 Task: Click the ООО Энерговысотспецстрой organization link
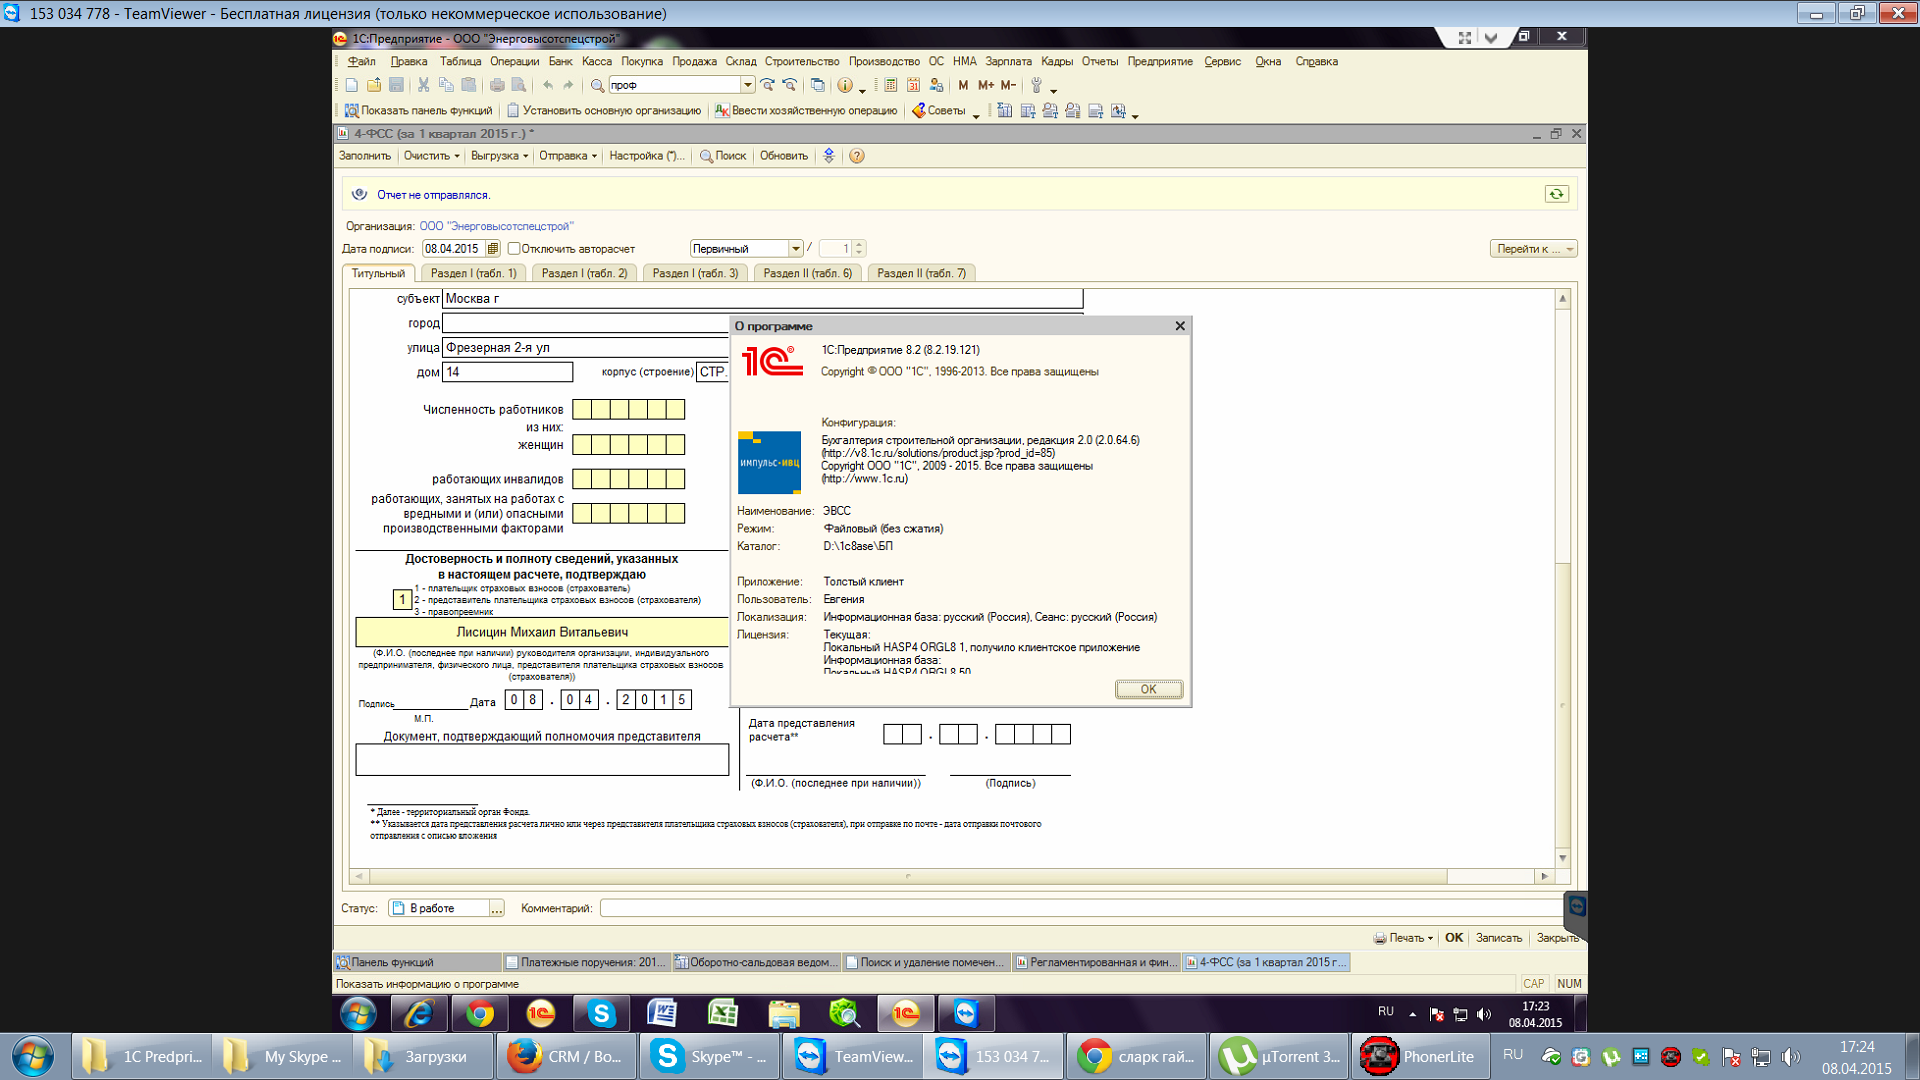tap(496, 227)
